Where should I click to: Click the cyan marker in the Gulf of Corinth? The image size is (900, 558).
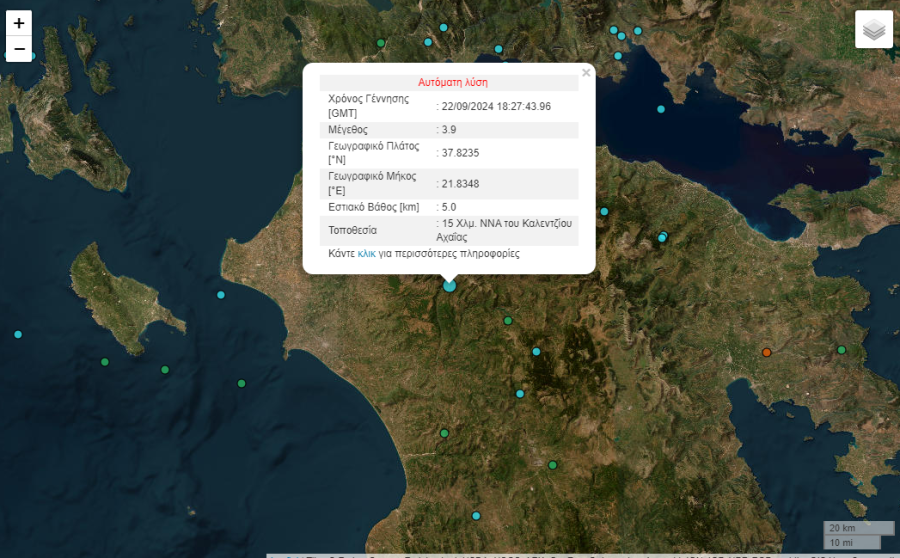661,109
